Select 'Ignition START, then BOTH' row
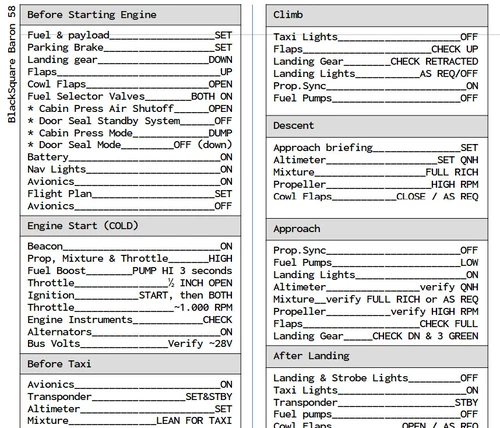The width and height of the screenshot is (500, 428). [x=130, y=295]
